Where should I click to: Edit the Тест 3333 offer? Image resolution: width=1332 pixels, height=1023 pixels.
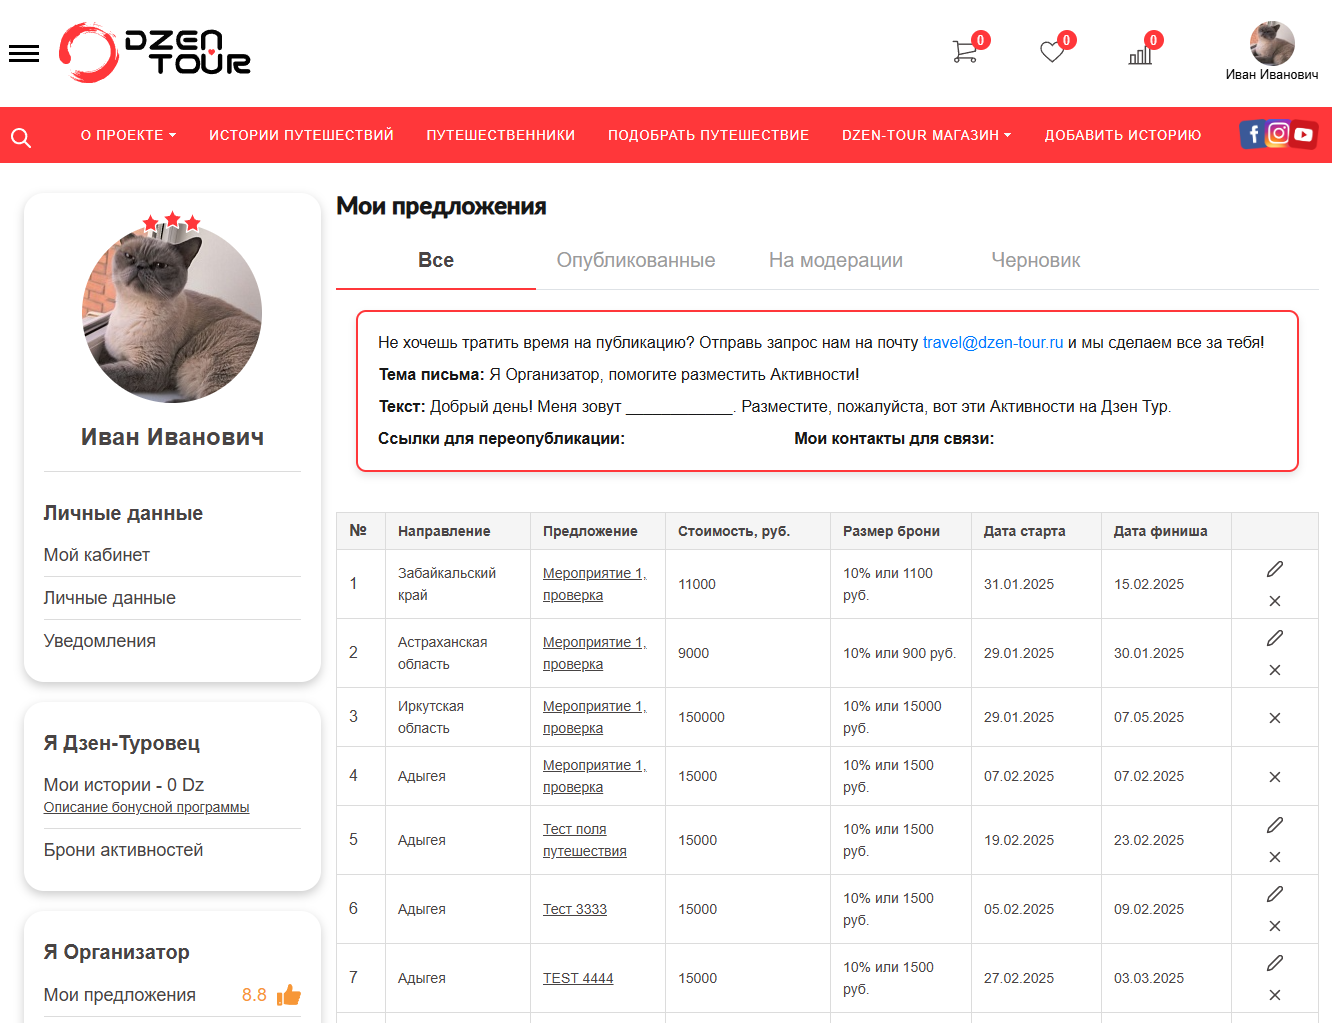pyautogui.click(x=1275, y=894)
